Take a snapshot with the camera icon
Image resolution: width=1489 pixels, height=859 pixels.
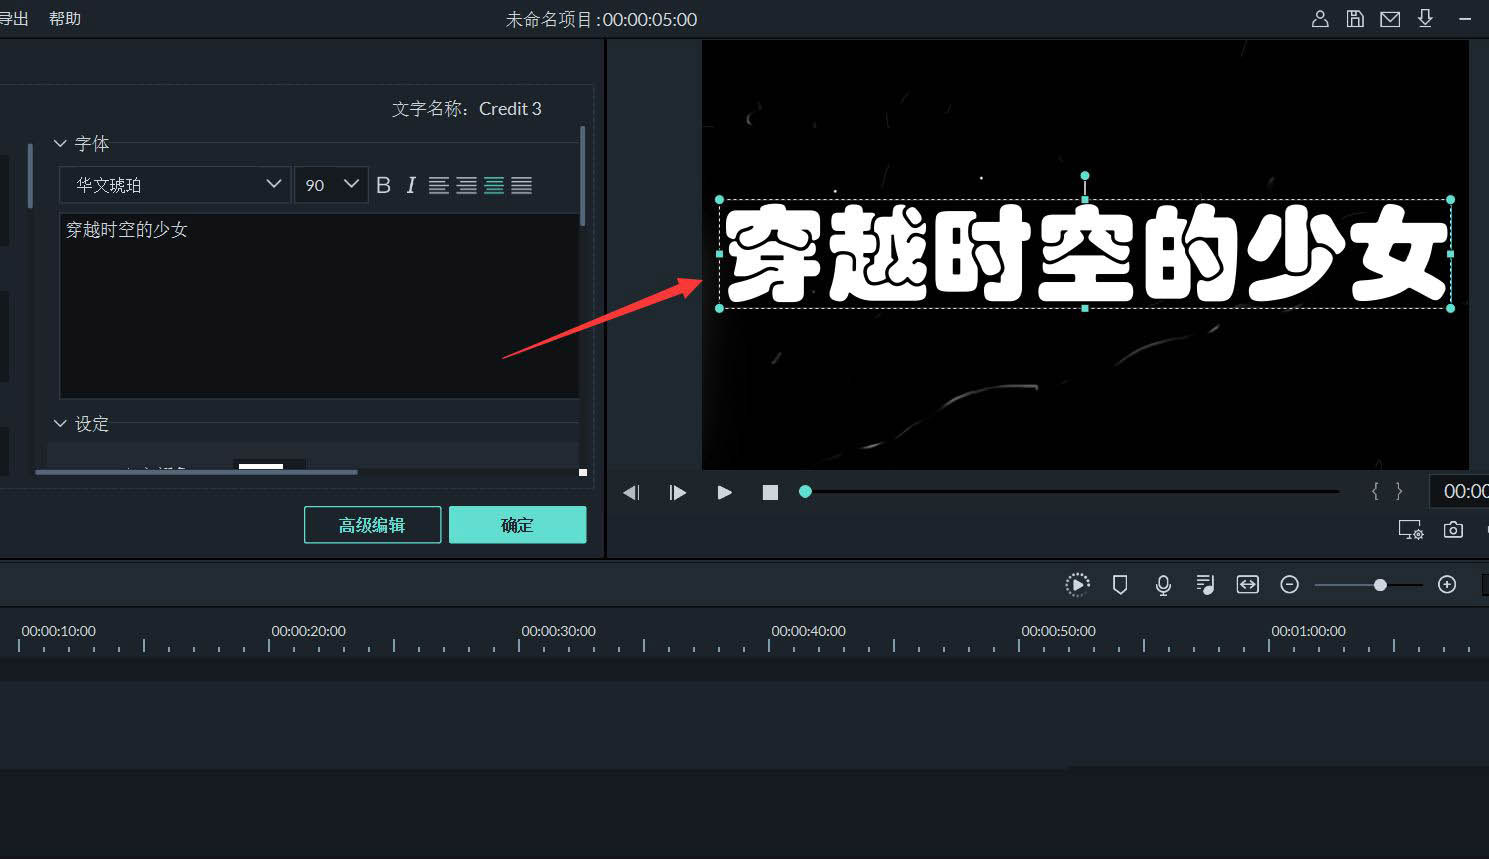point(1453,529)
